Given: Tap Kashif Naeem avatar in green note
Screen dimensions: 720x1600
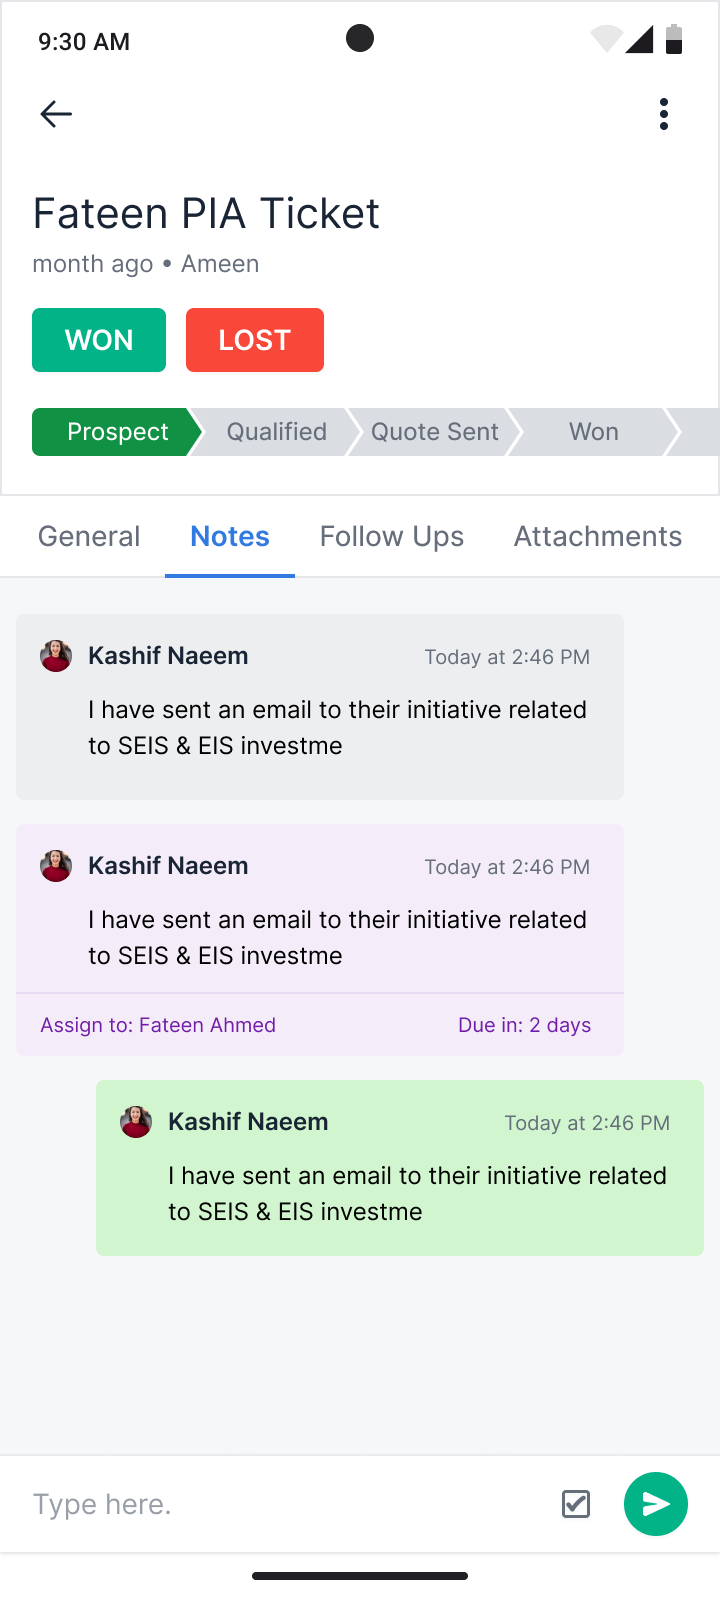Looking at the screenshot, I should [136, 1122].
